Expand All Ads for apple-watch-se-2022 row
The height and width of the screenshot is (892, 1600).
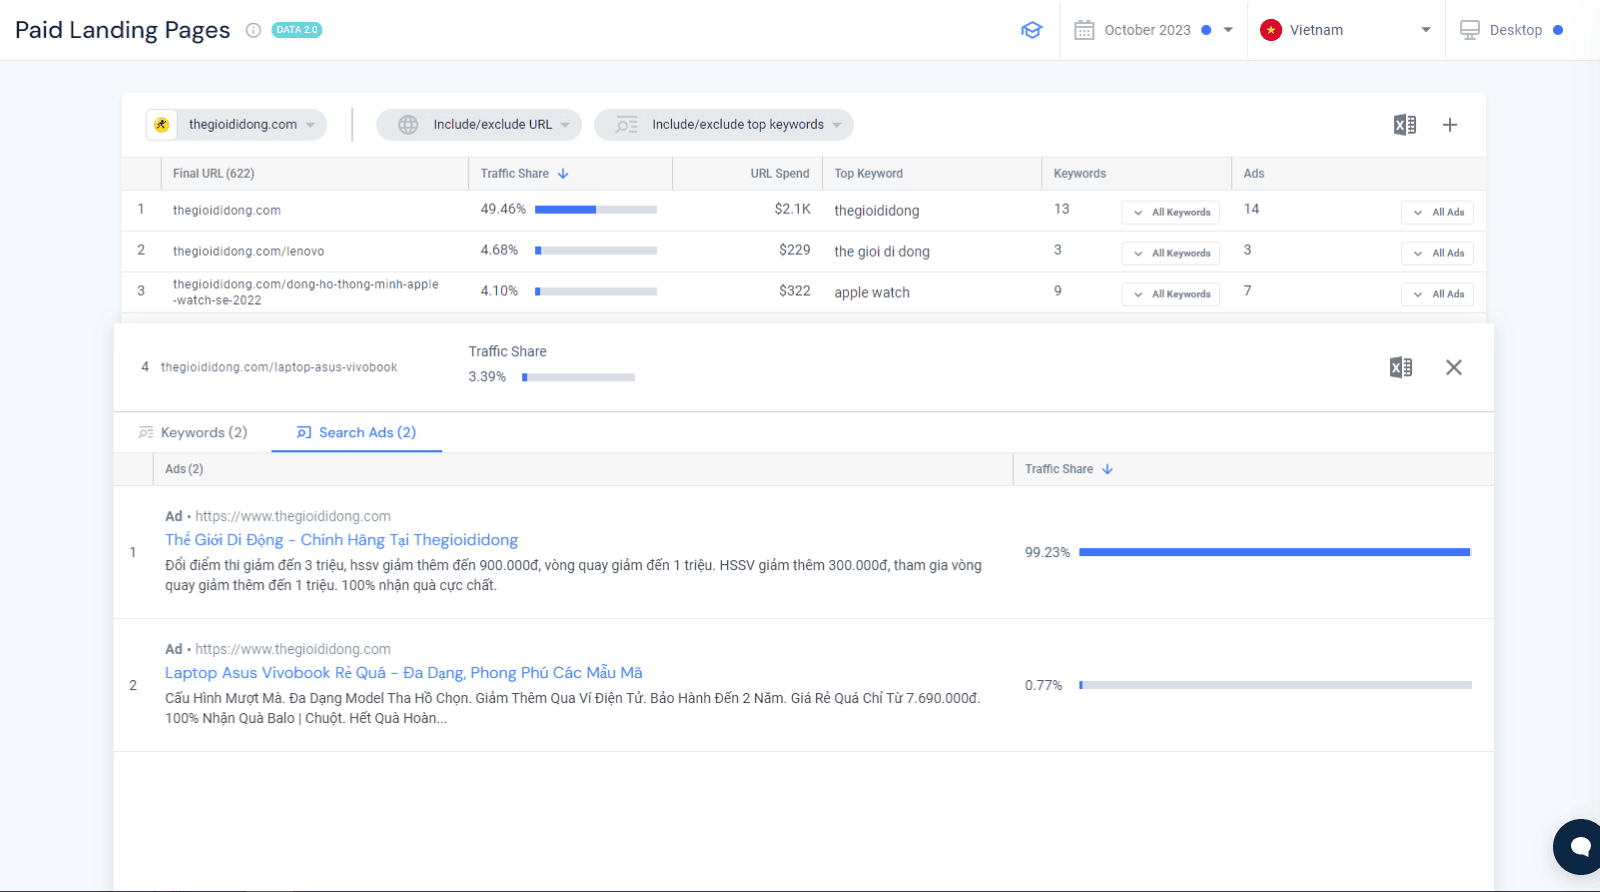pos(1438,294)
